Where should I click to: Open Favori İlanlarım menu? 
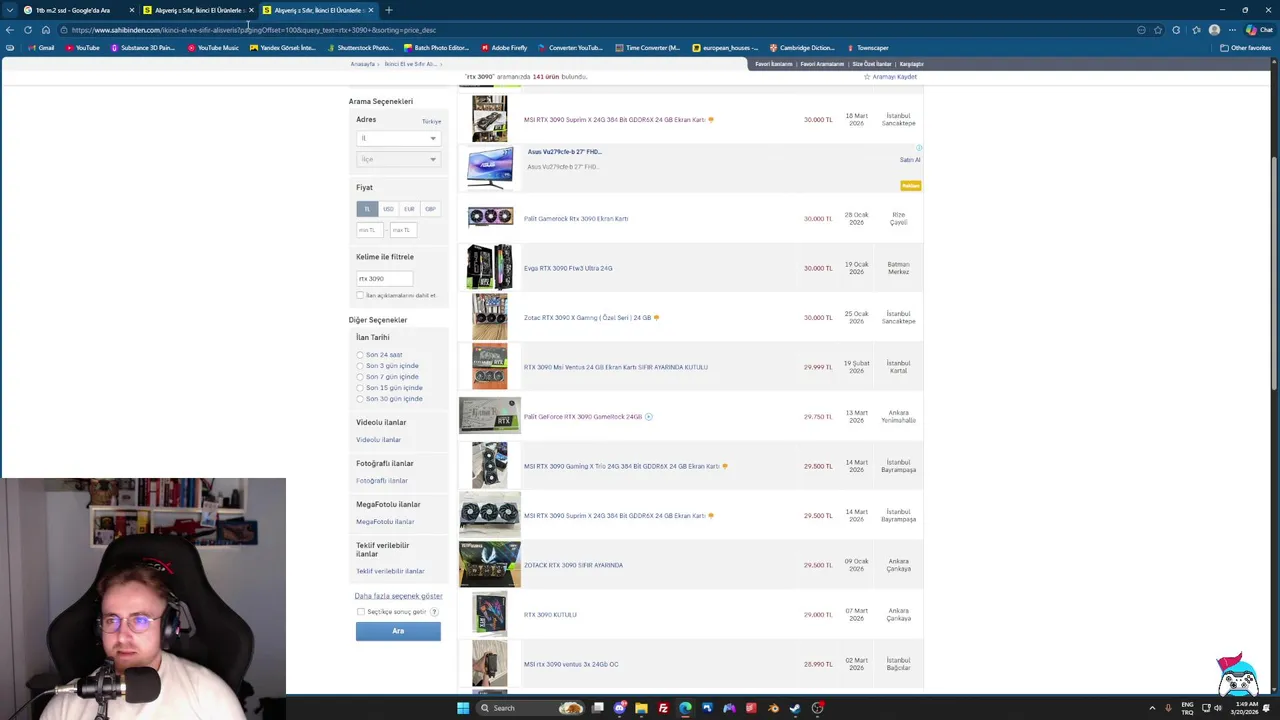pyautogui.click(x=773, y=64)
